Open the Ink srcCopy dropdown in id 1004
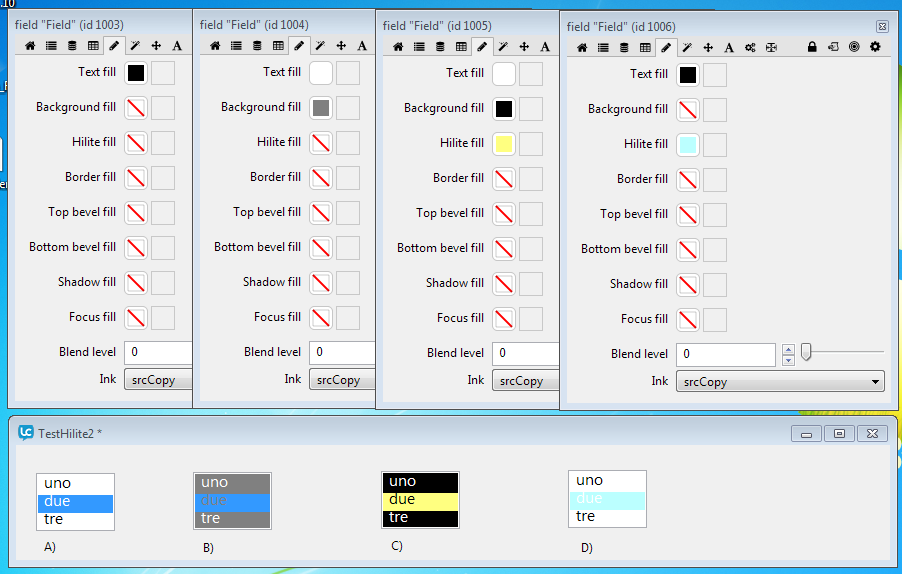 342,380
